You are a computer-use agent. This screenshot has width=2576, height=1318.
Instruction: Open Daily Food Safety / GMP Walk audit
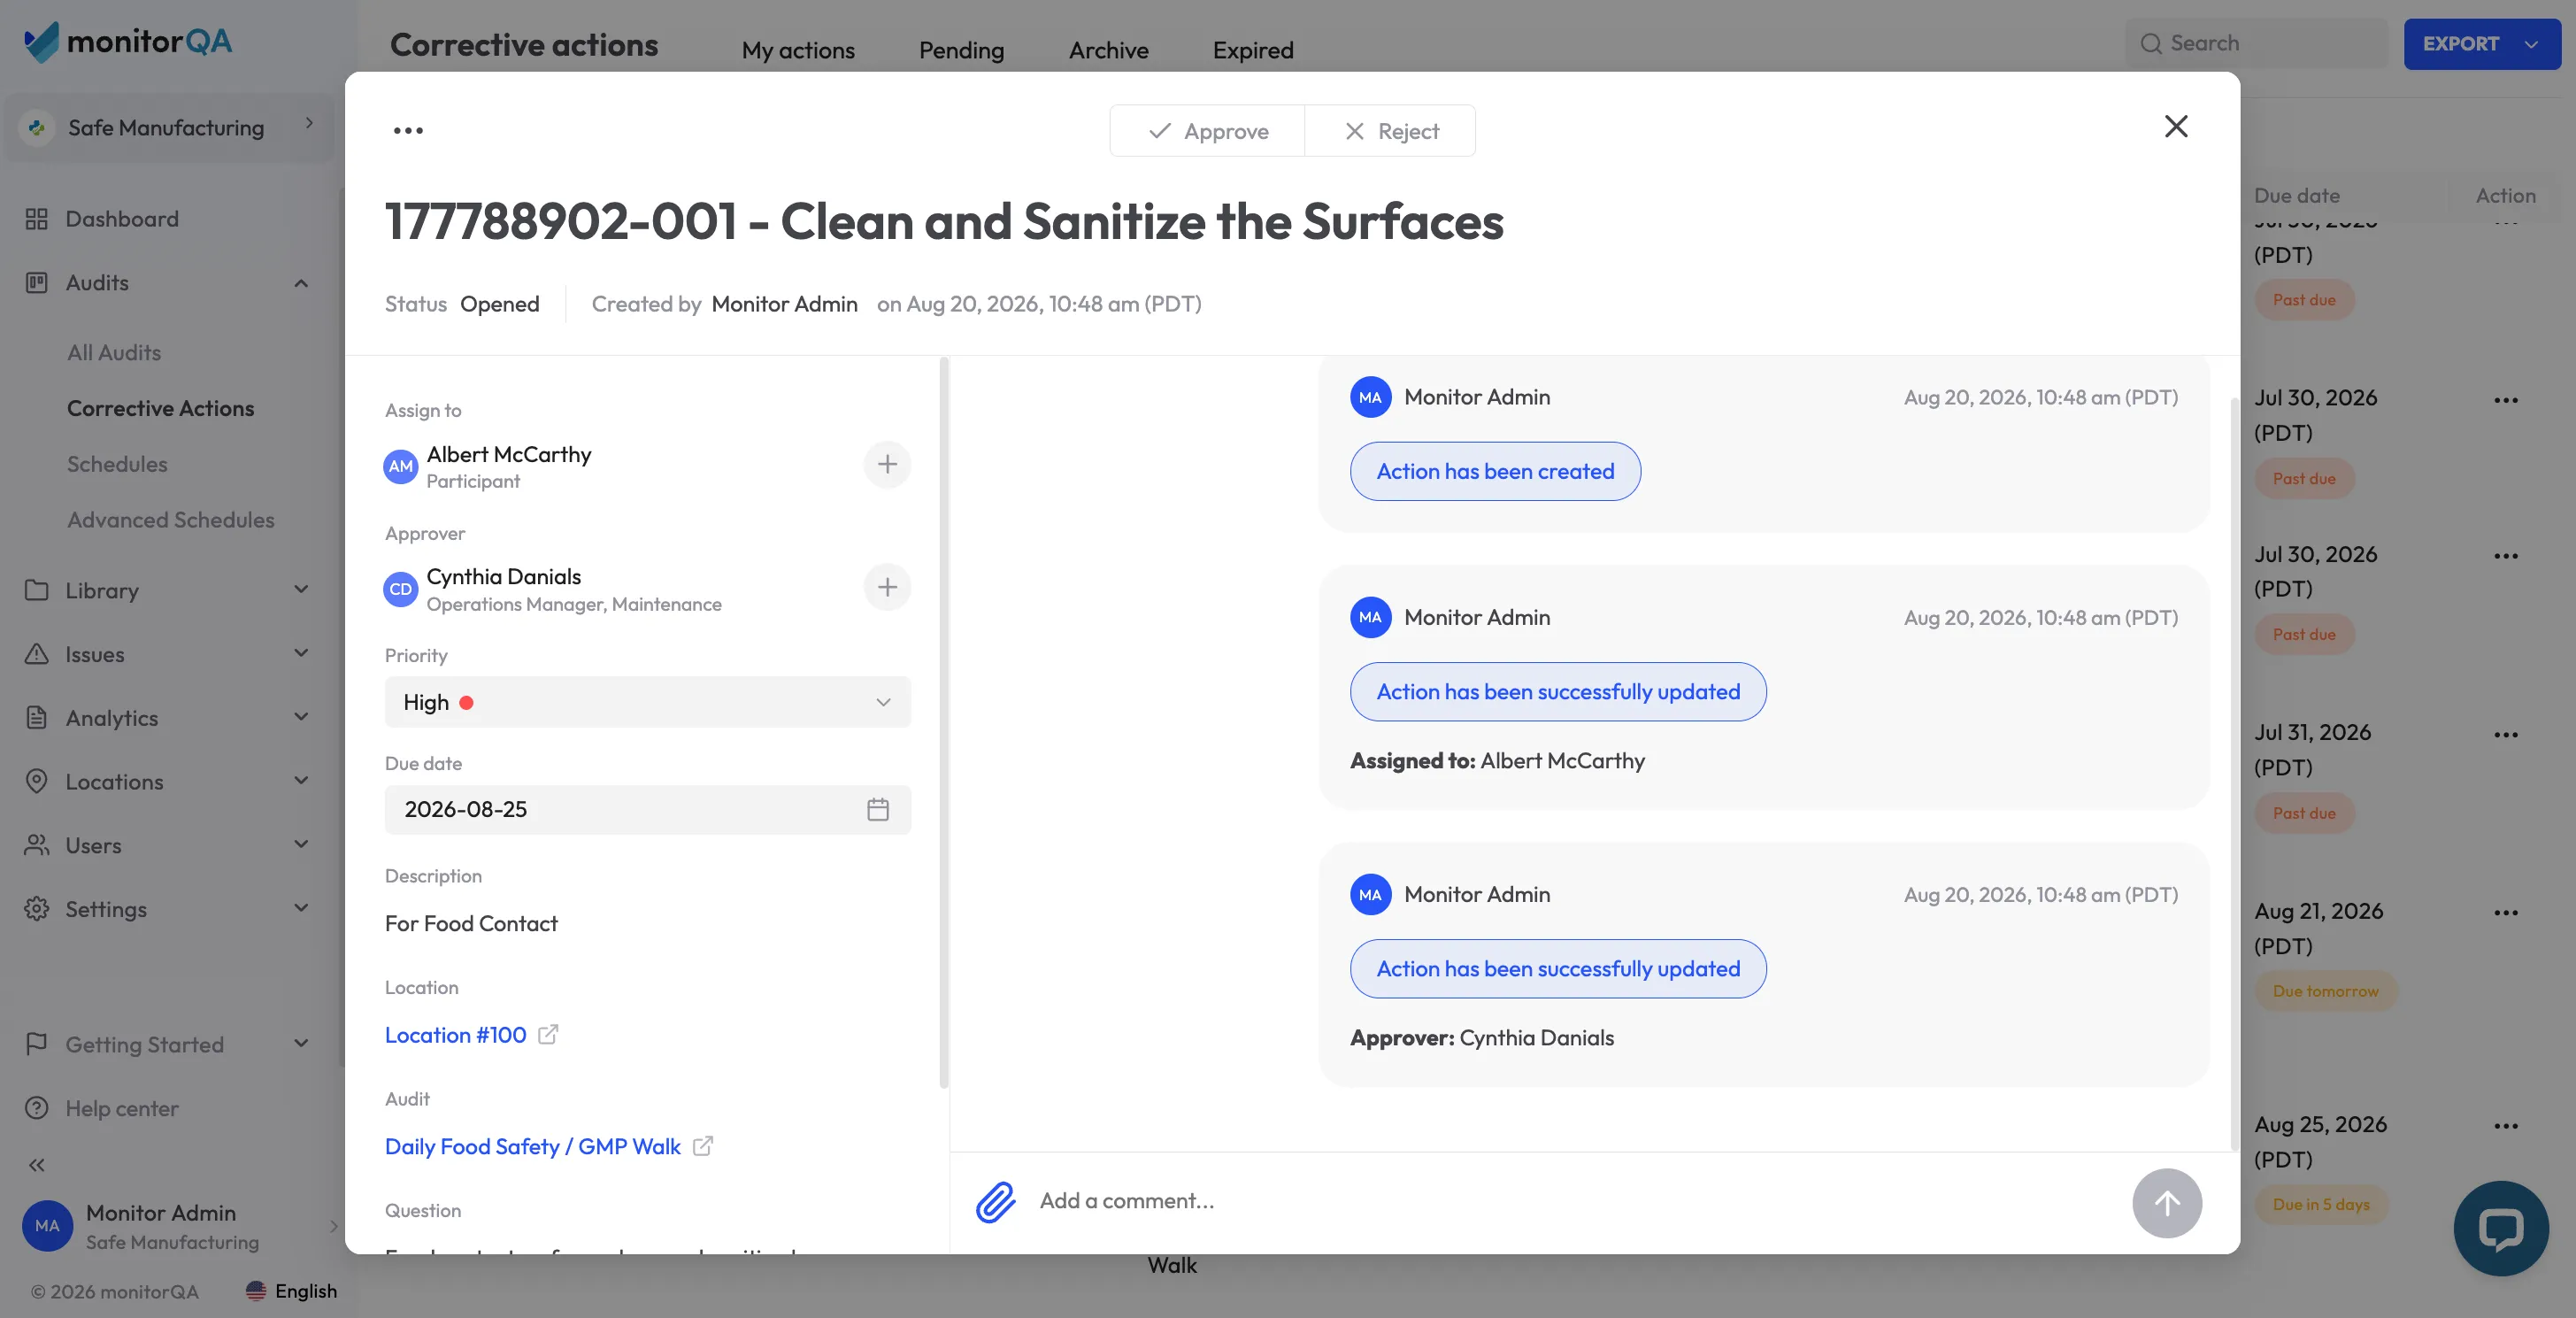533,1146
